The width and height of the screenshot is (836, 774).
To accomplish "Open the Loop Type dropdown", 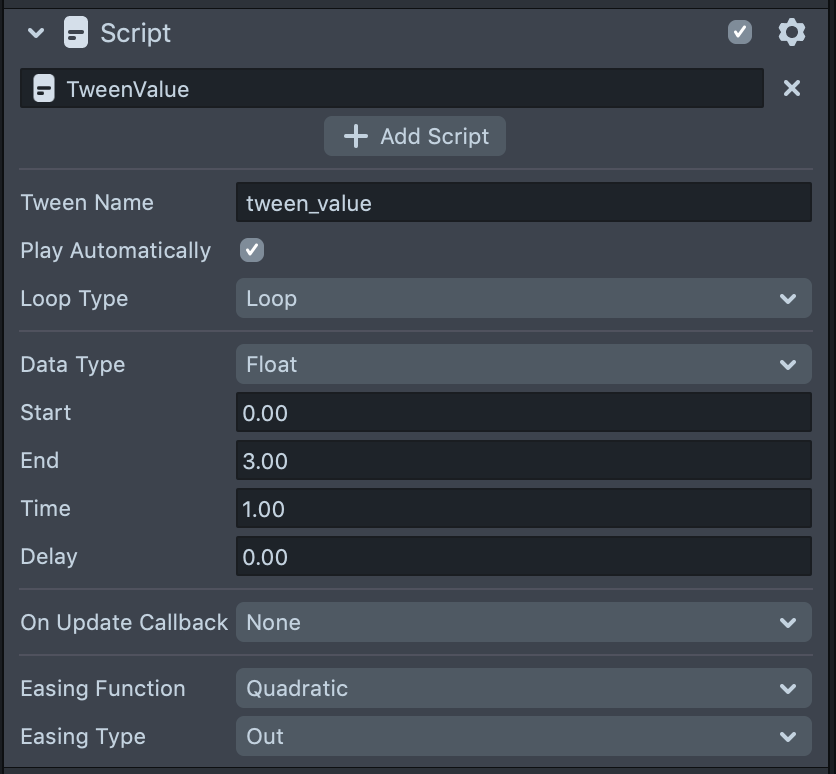I will click(523, 299).
